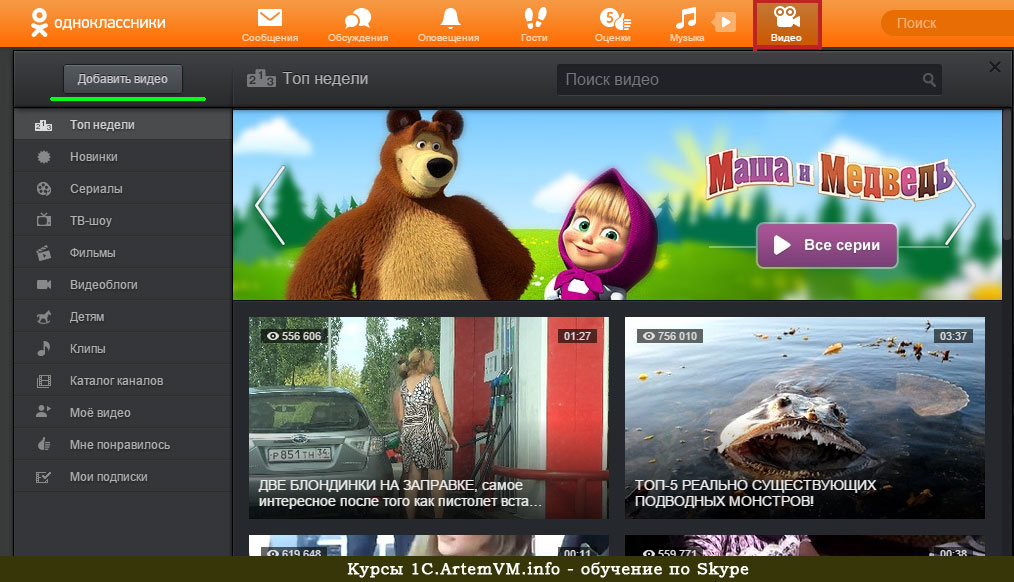Viewport: 1014px width, 582px height.
Task: Click the Каталог каналов filmstrip icon
Action: (43, 381)
